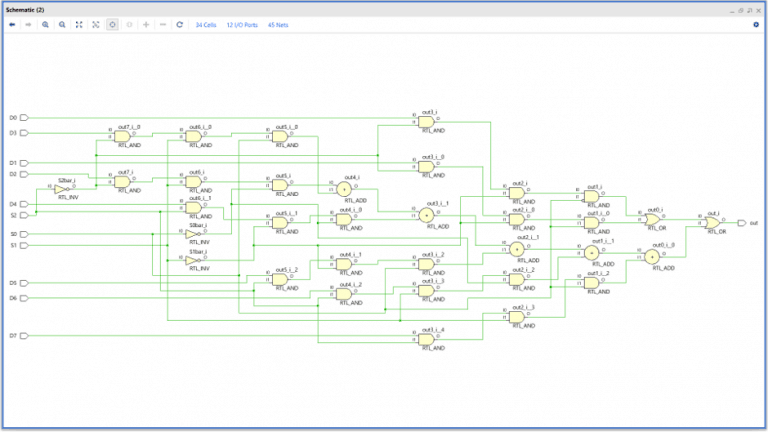Select input port S0
This screenshot has height=432, width=768.
pos(24,234)
